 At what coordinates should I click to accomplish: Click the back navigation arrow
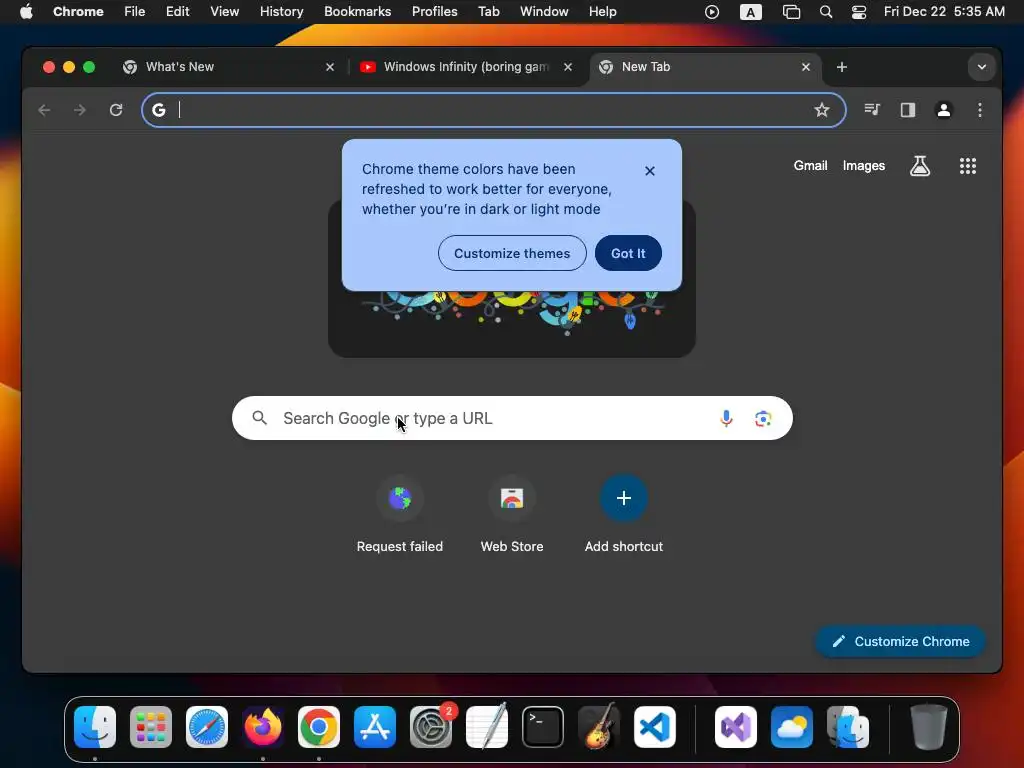[x=44, y=110]
